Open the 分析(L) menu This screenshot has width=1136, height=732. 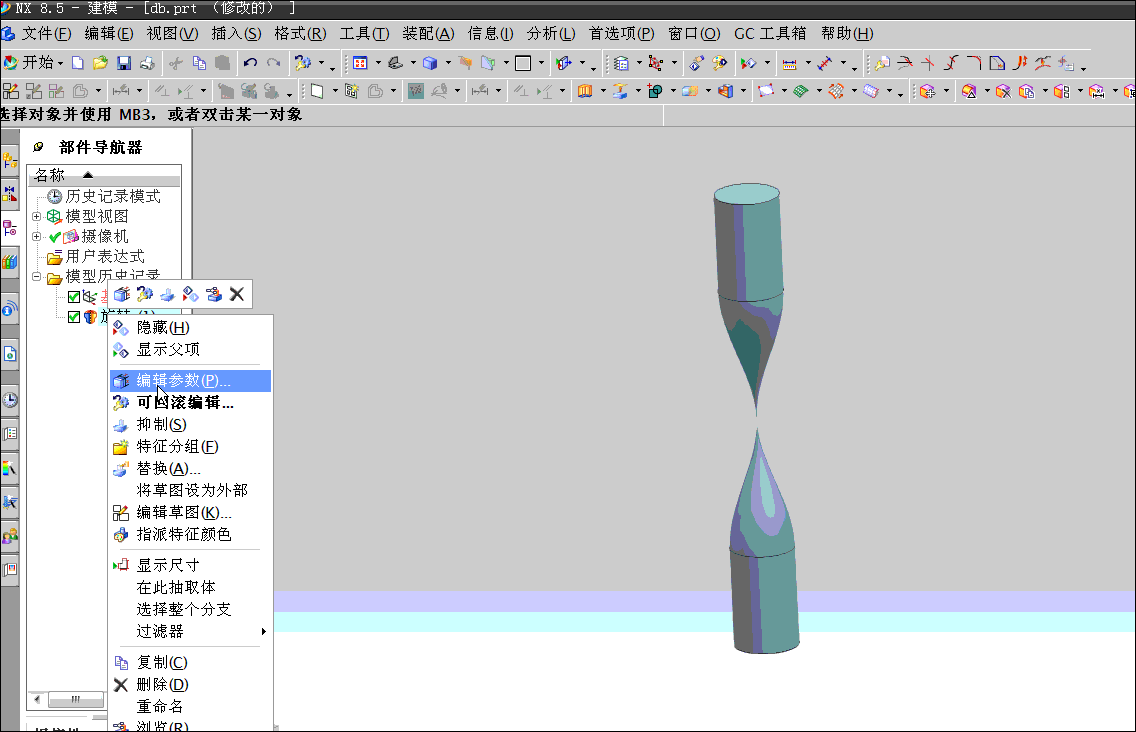(551, 33)
